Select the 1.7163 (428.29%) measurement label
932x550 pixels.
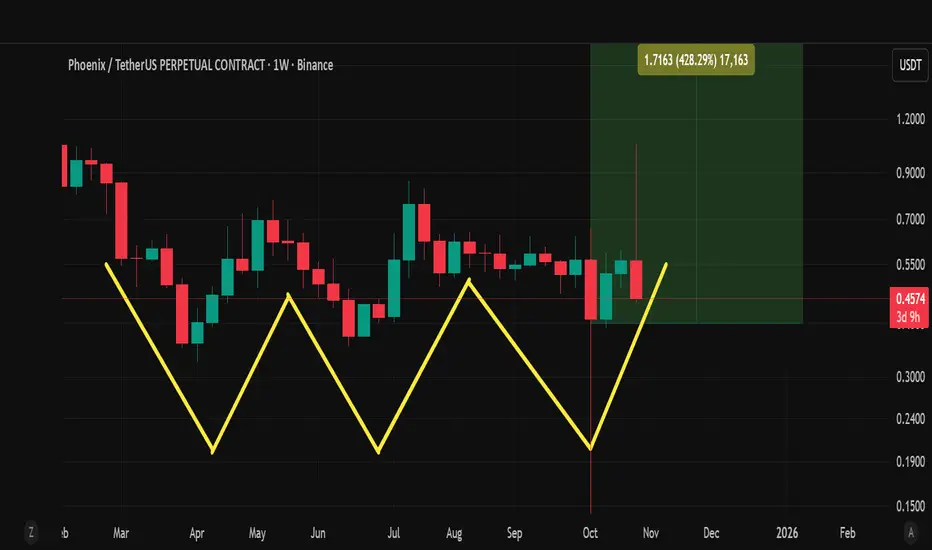tap(696, 59)
